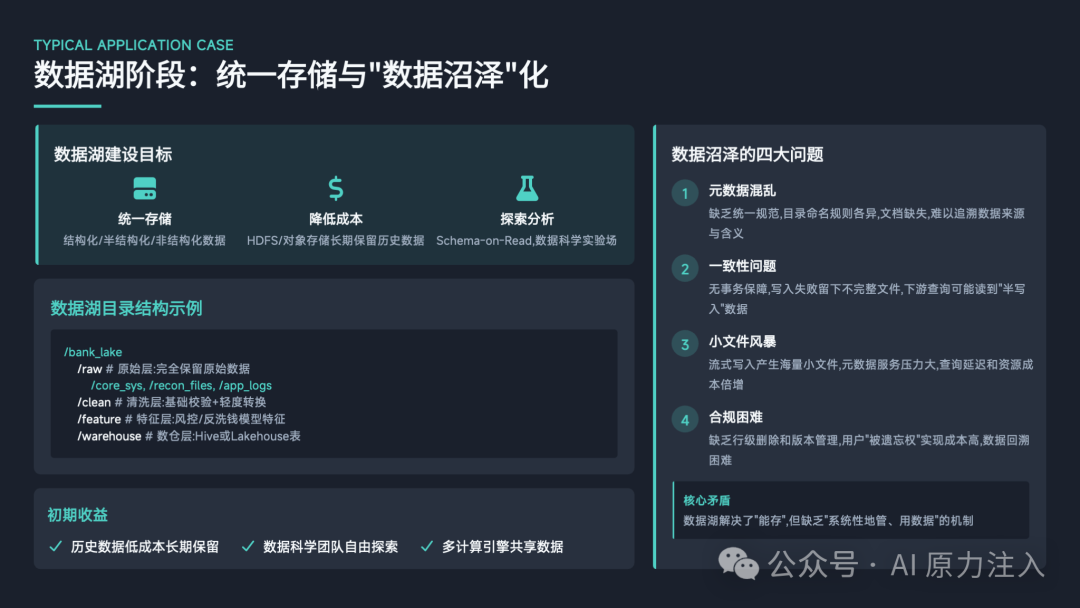Click the 探索分析 label
This screenshot has width=1080, height=608.
[x=527, y=219]
